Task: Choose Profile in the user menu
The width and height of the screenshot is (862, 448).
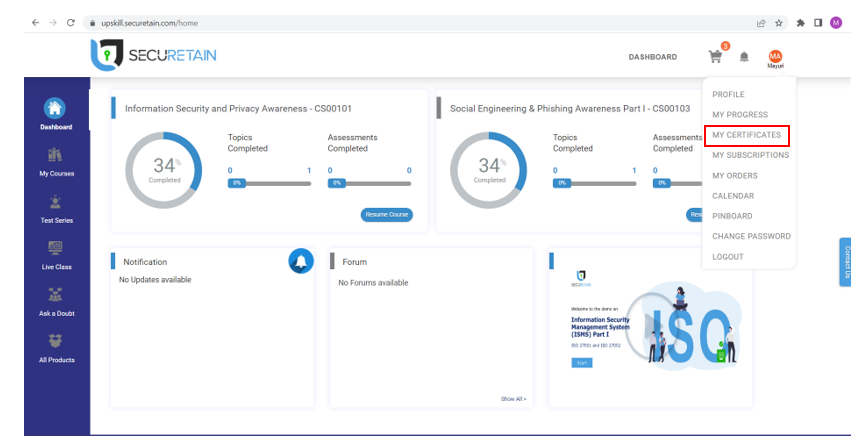Action: coord(728,94)
